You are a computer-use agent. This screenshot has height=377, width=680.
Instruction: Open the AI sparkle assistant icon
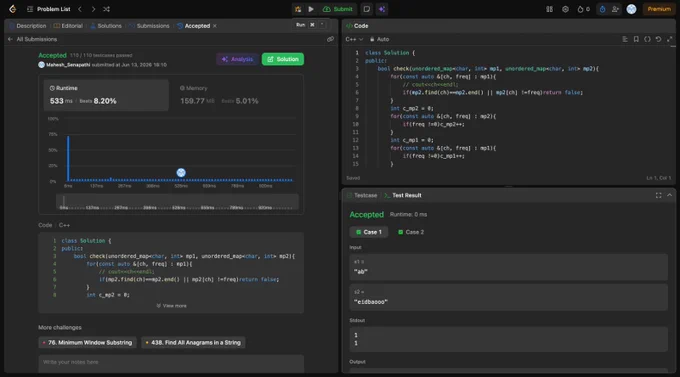(x=382, y=9)
